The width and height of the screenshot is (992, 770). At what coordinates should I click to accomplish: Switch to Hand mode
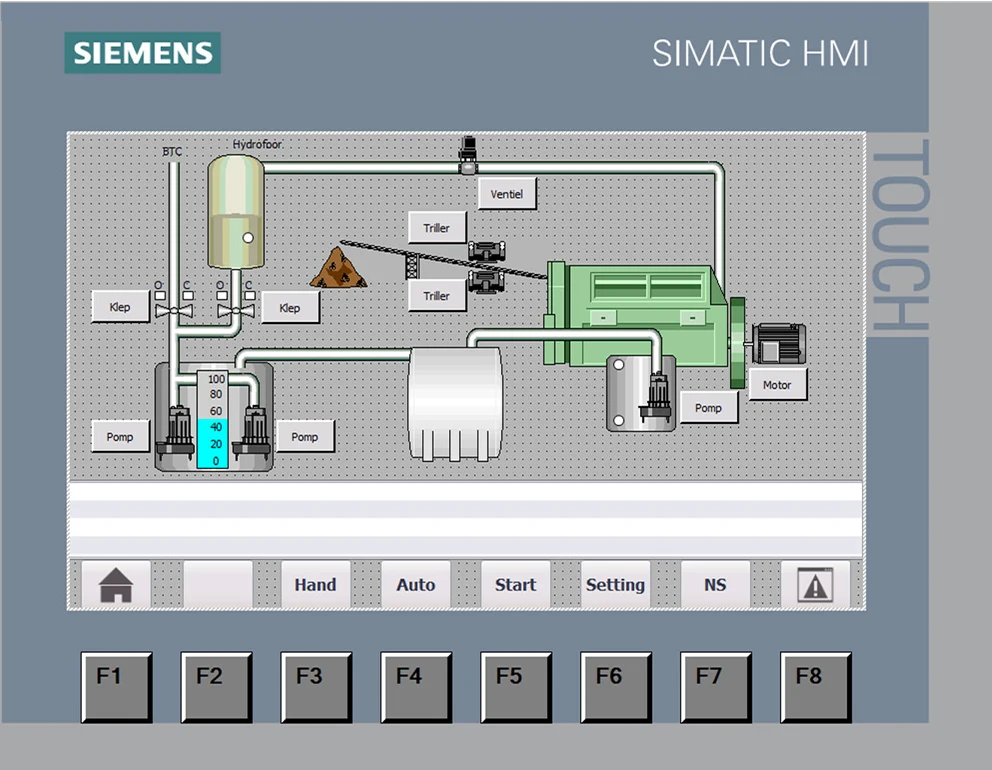point(316,585)
